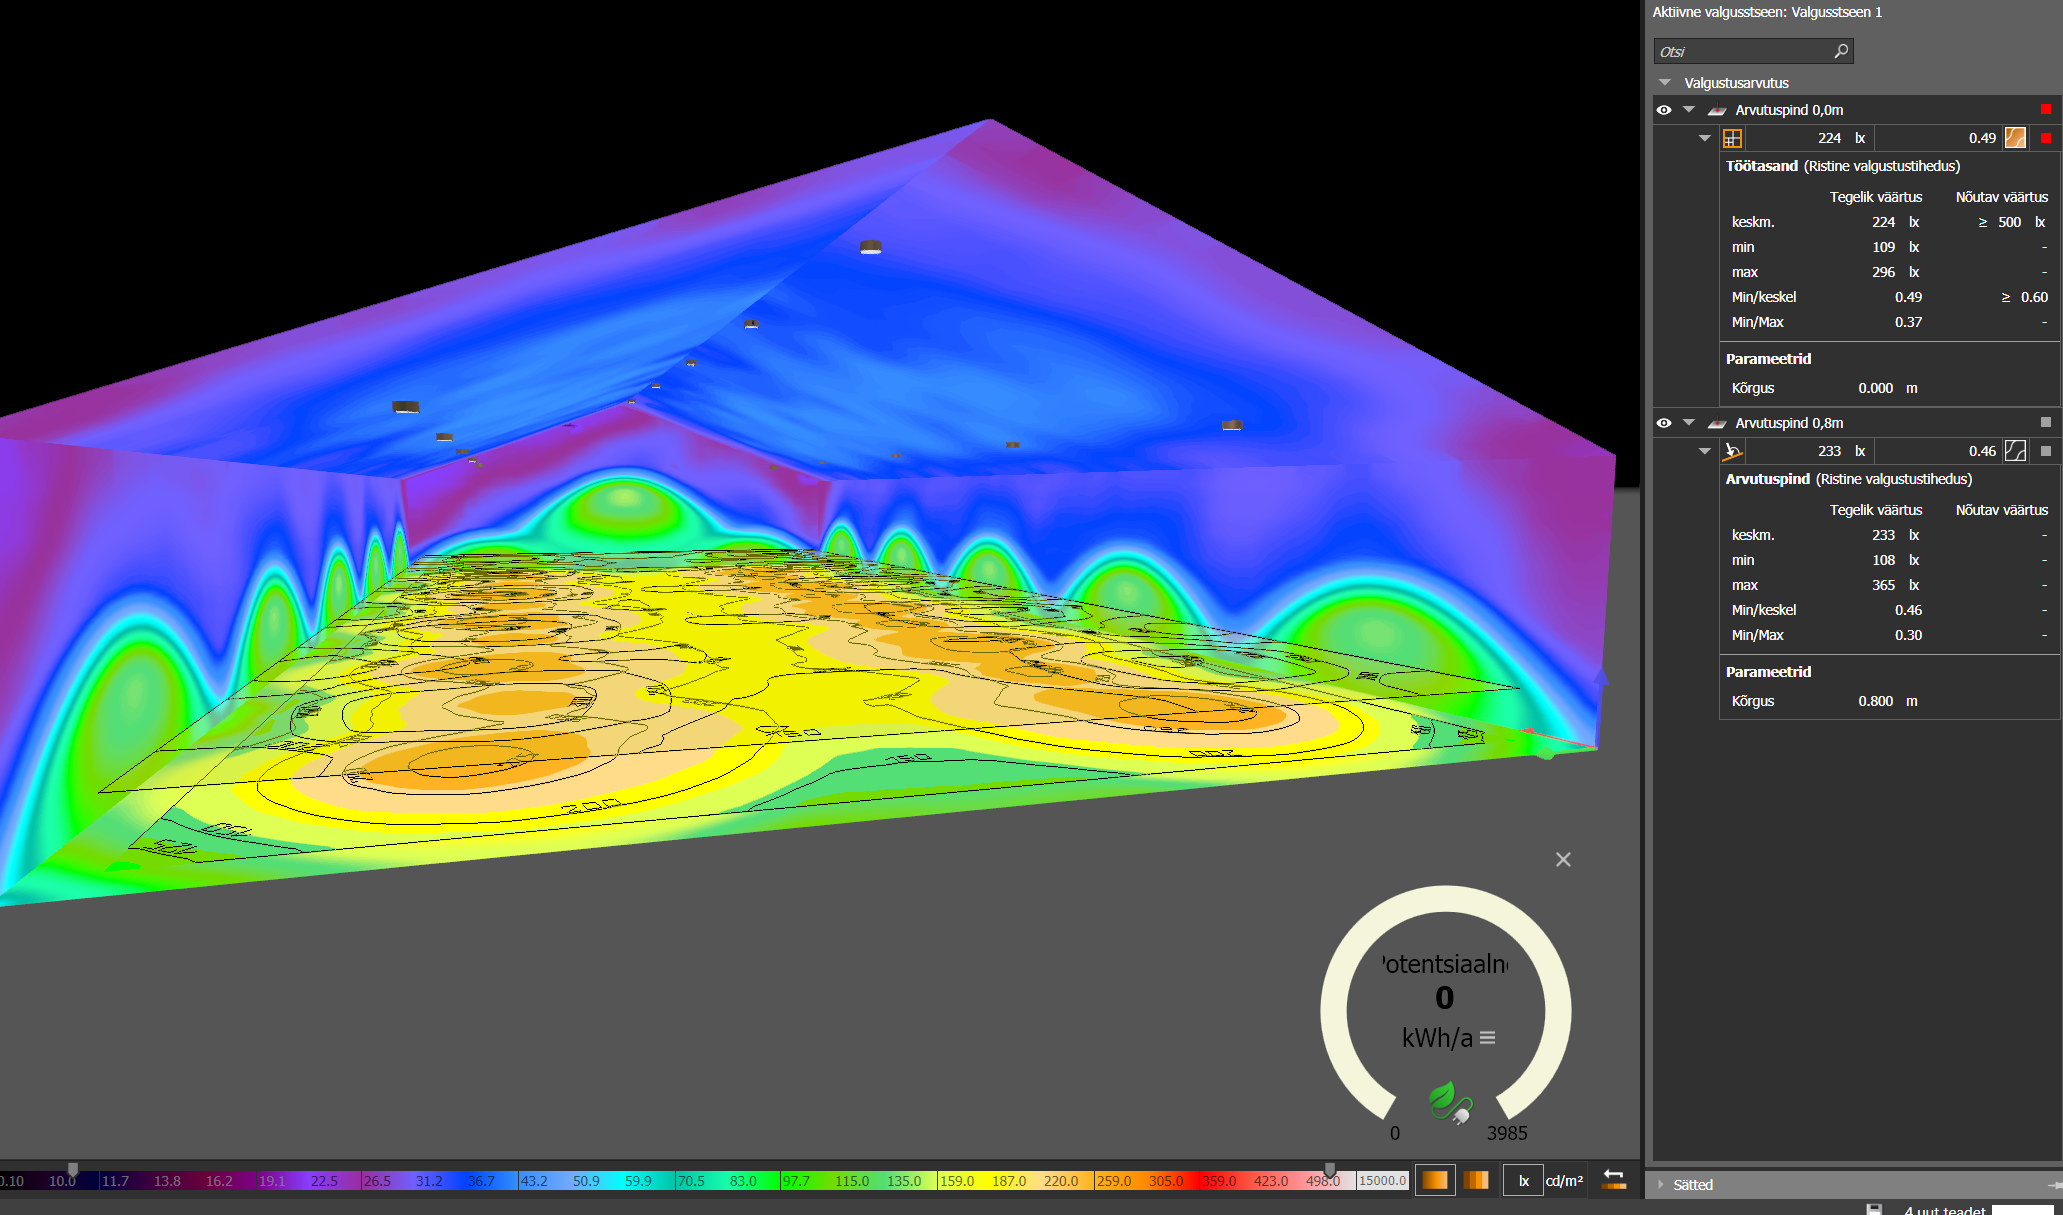Click the upper color scale slider handle near 498.0

click(1330, 1169)
